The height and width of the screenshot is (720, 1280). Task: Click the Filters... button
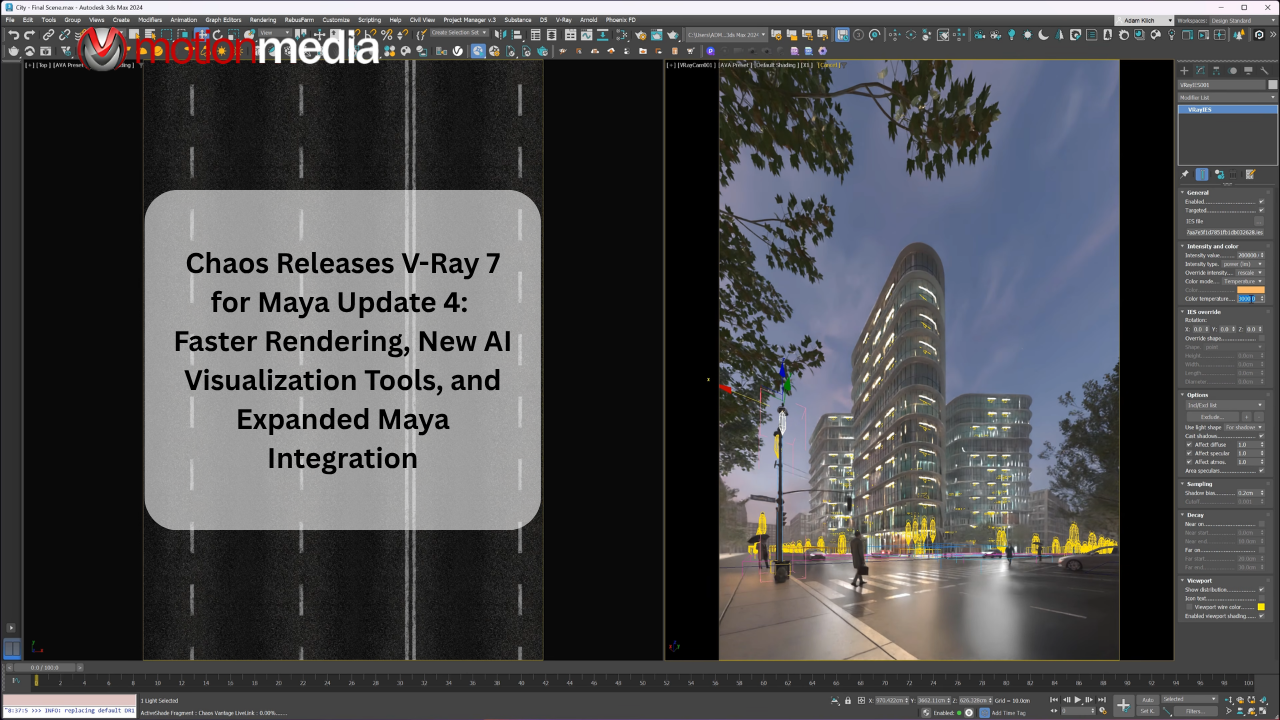tap(1196, 711)
